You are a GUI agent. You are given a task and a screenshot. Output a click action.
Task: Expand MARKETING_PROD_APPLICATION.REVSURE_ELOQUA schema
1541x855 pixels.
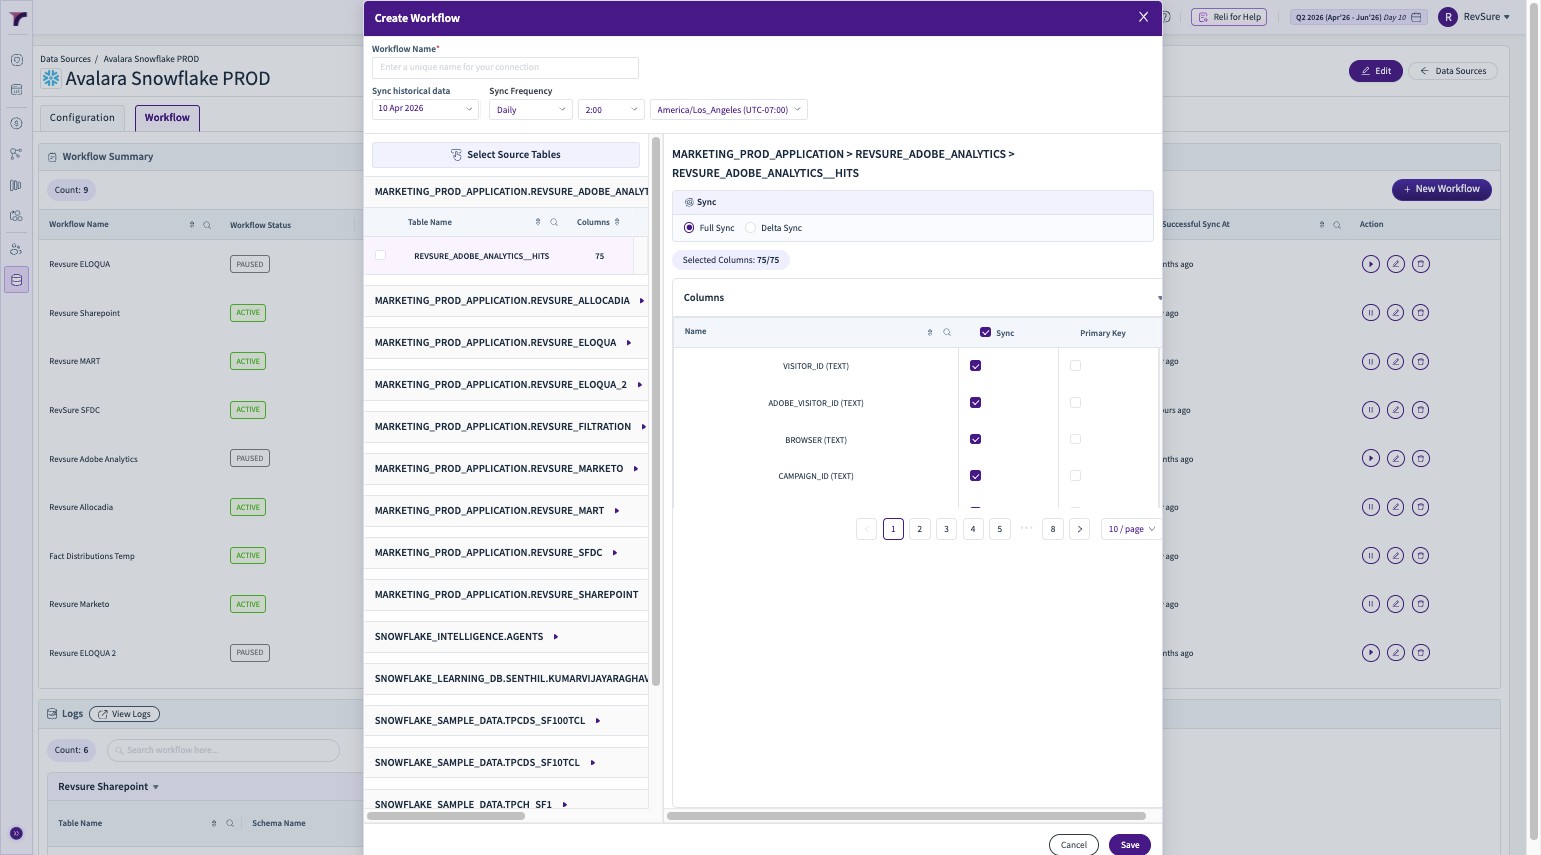pos(629,343)
